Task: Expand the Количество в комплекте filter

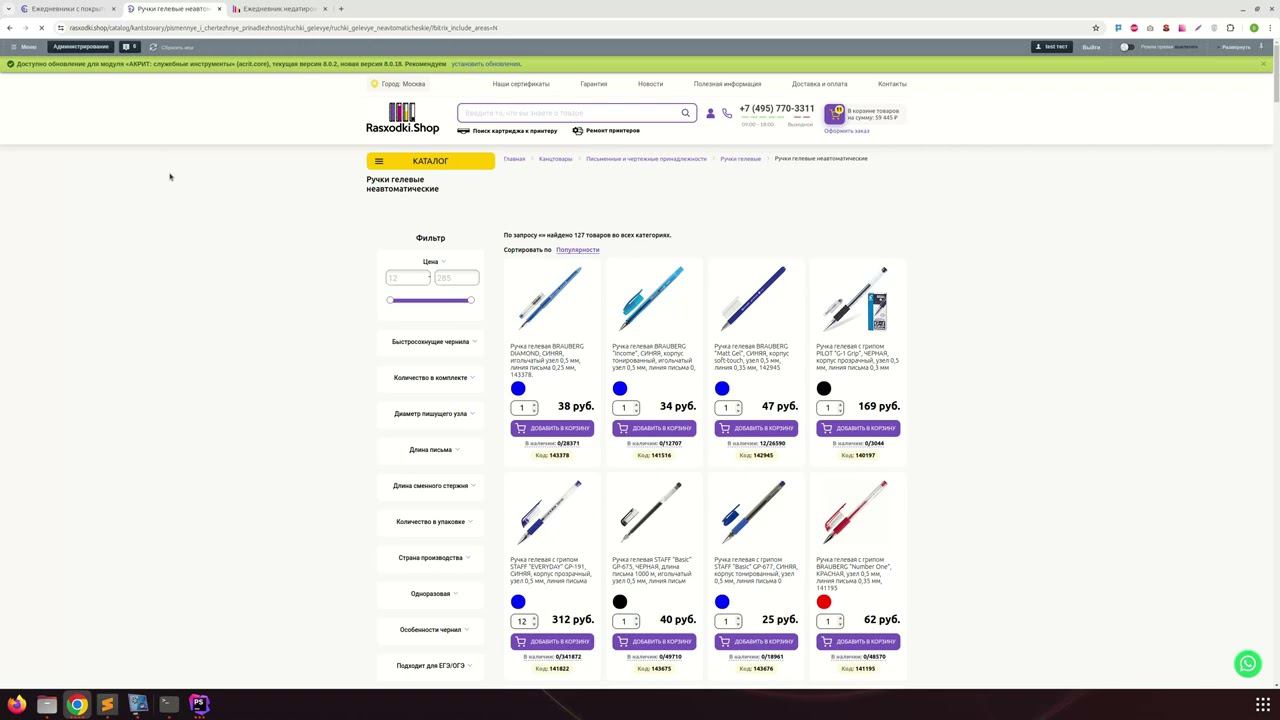Action: tap(431, 378)
